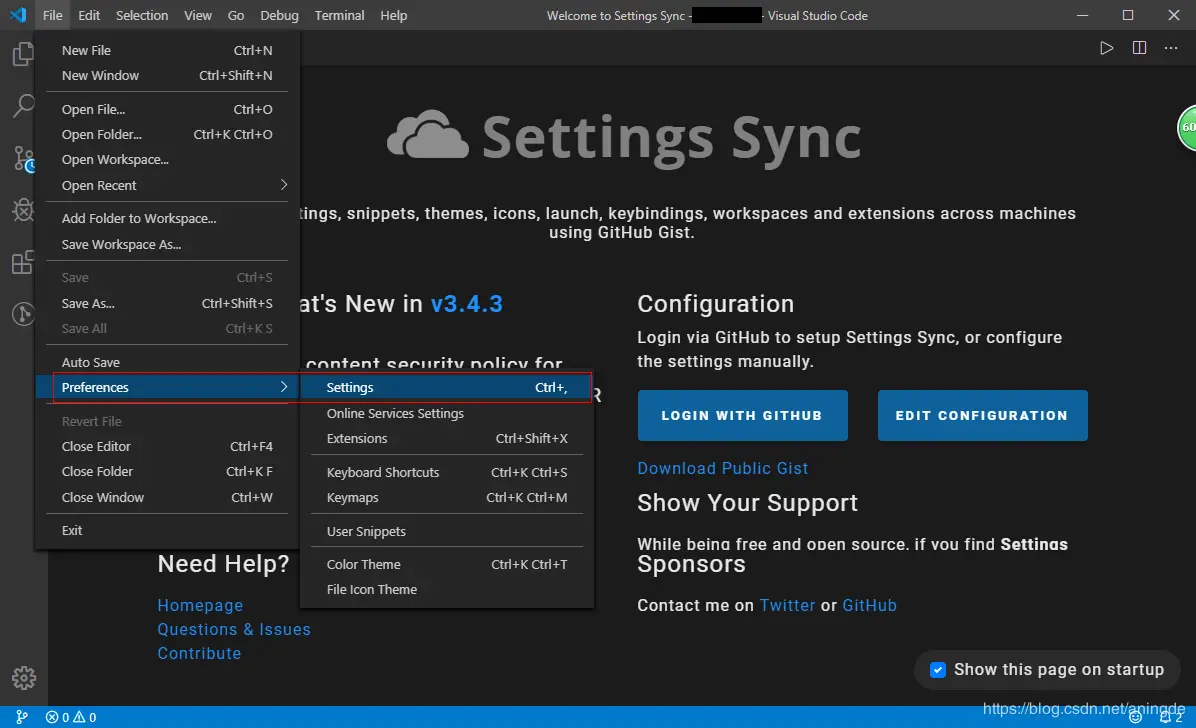Open the Explorer view in activity bar
The image size is (1196, 728).
(22, 55)
